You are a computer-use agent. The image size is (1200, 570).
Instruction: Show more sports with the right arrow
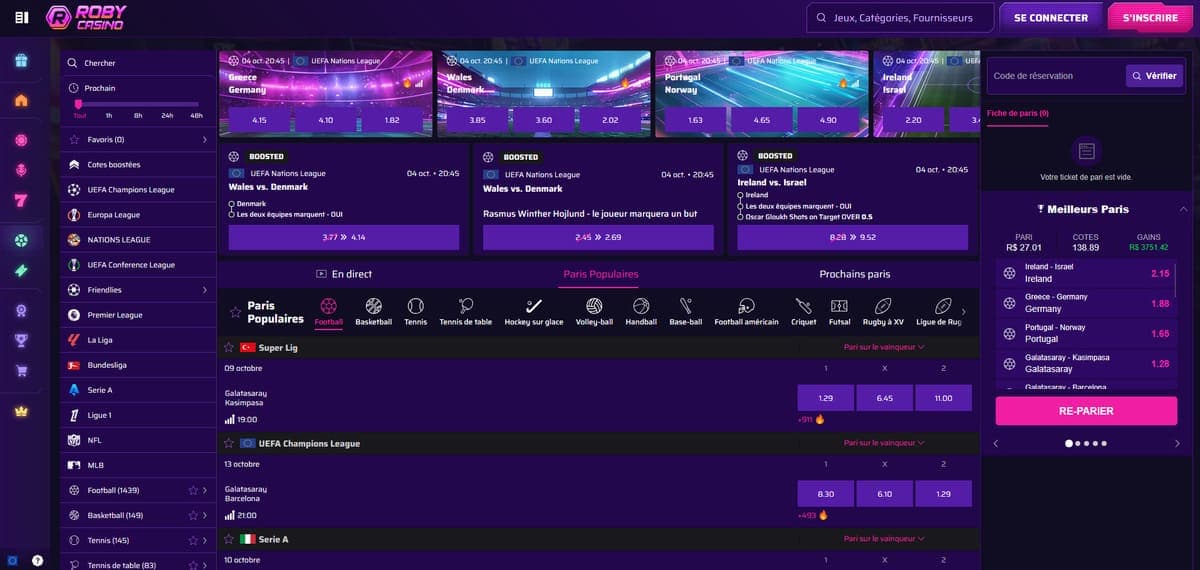tap(963, 312)
